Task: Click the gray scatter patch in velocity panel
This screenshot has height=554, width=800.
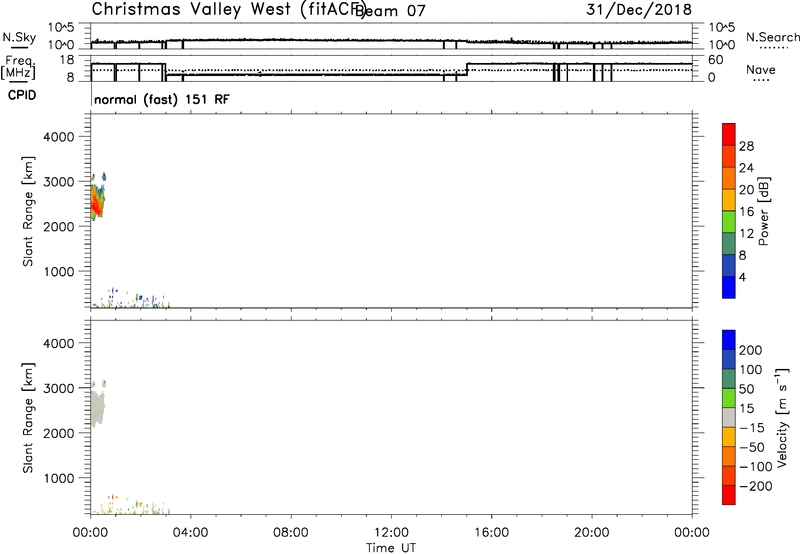Action: (x=97, y=408)
